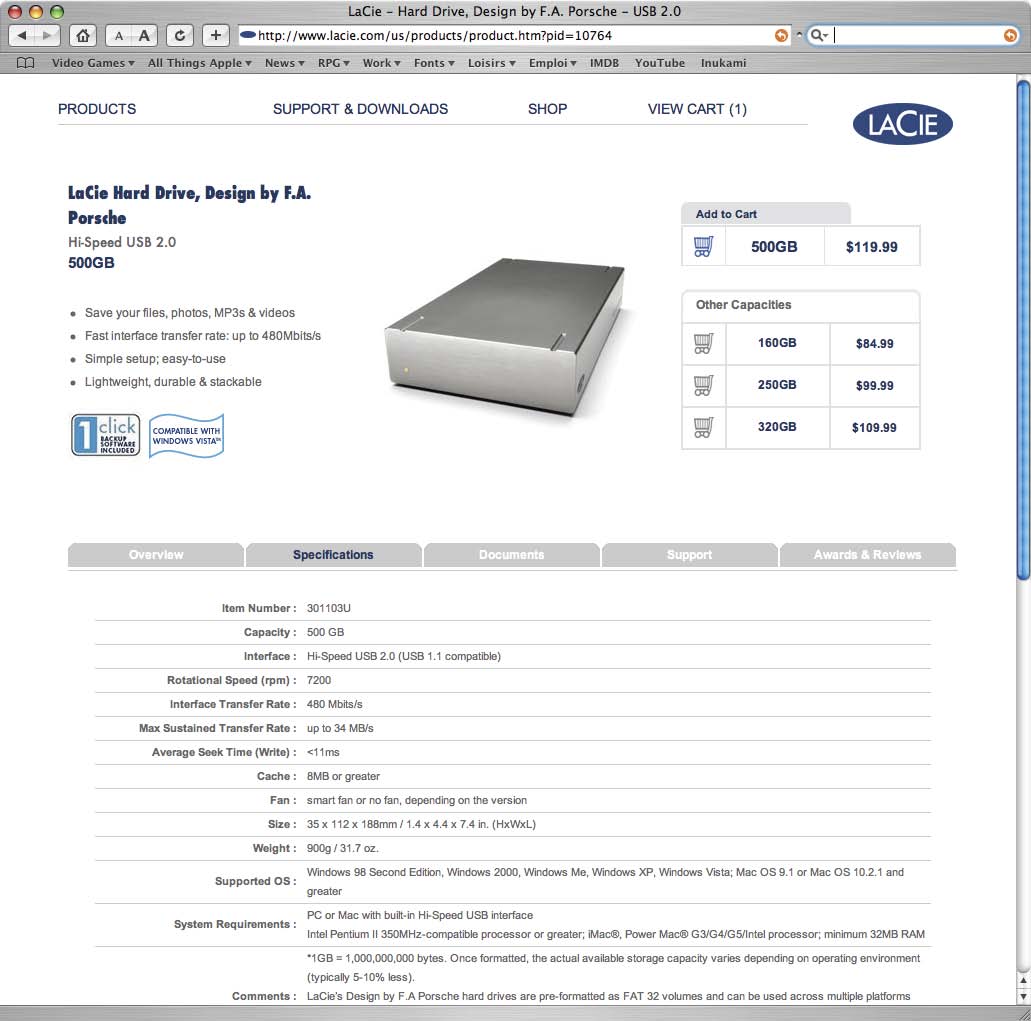
Task: Add bookmark with plus button
Action: 216,36
